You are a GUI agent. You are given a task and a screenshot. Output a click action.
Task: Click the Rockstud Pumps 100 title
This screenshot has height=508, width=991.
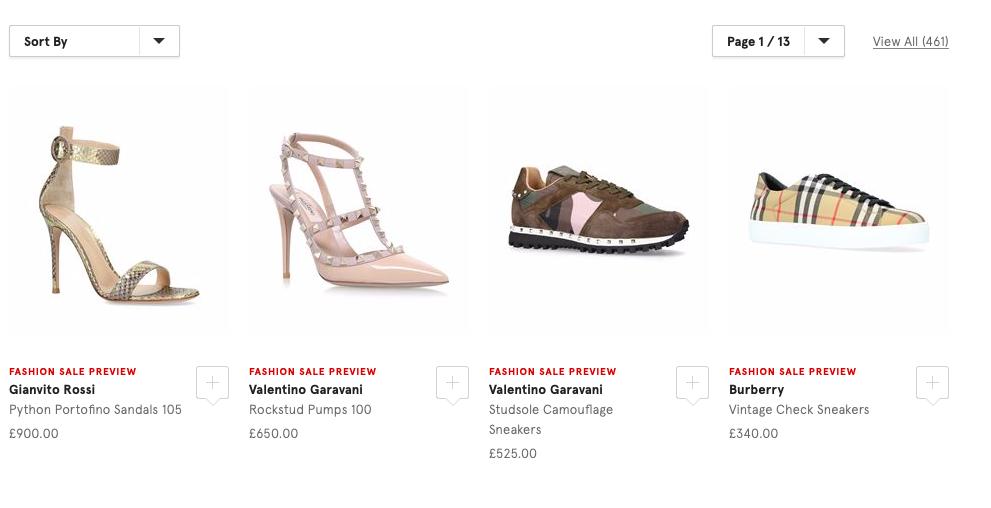[x=310, y=409]
